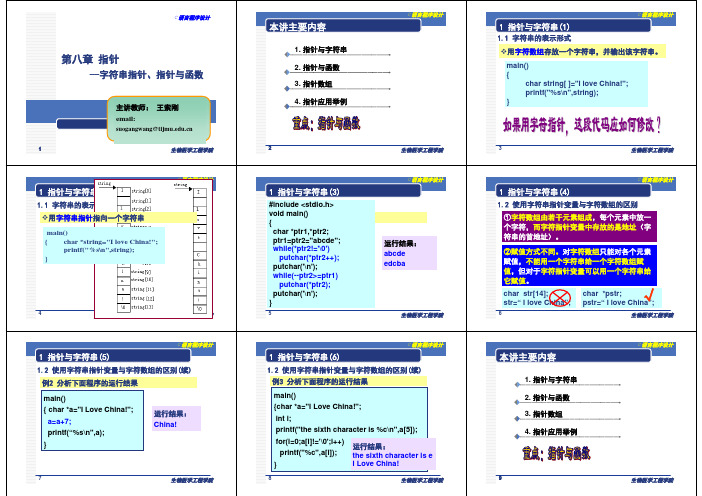Click code line 'char *string="I love China!";'
Image resolution: width=702 pixels, height=496 pixels.
click(x=111, y=242)
